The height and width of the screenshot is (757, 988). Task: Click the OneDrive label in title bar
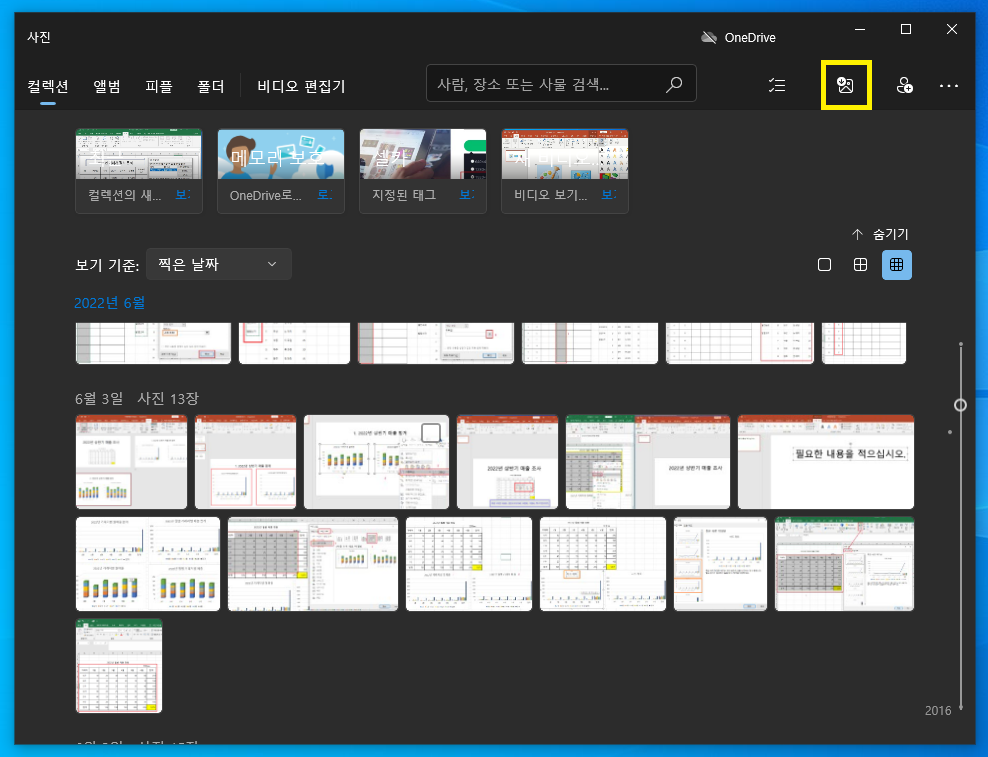(x=750, y=38)
